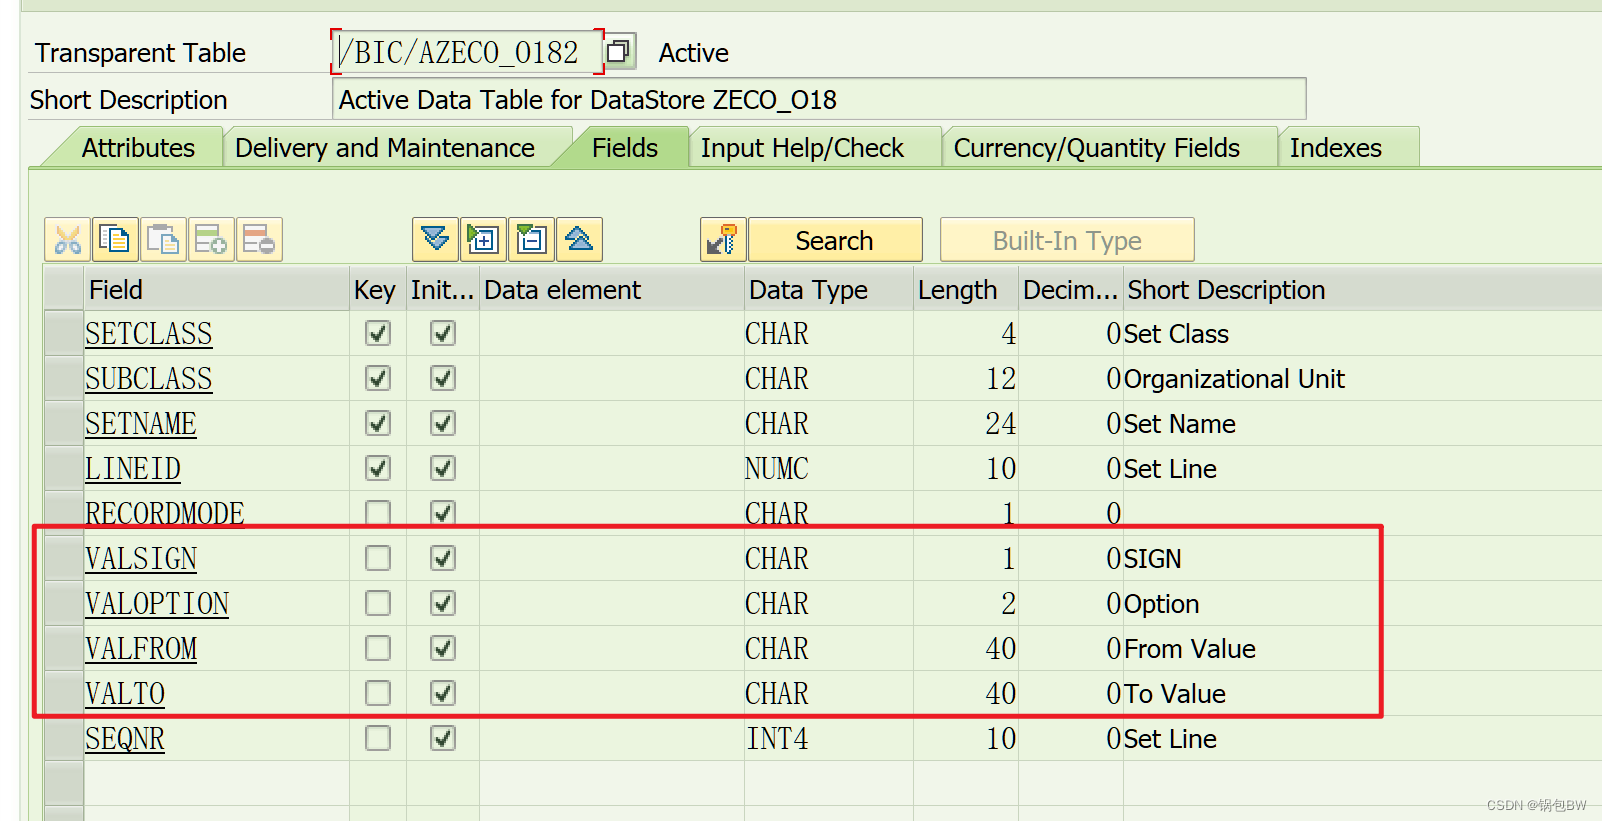Select the Fields tab

(x=625, y=148)
